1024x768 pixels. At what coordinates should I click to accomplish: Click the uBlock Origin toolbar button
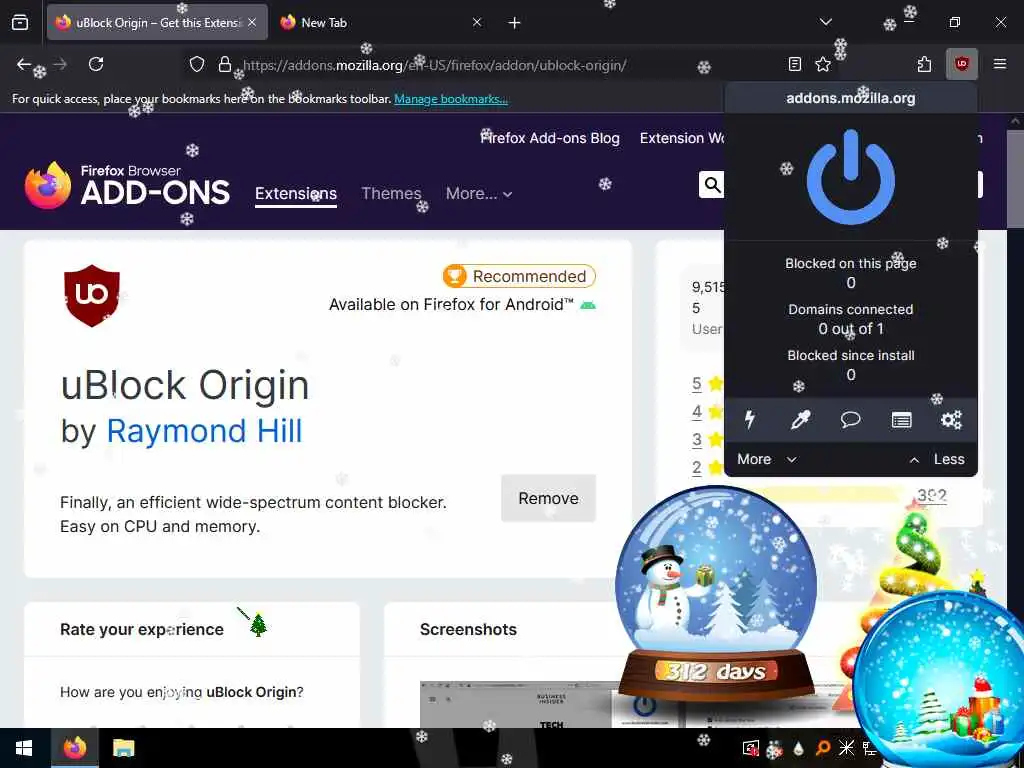tap(961, 64)
